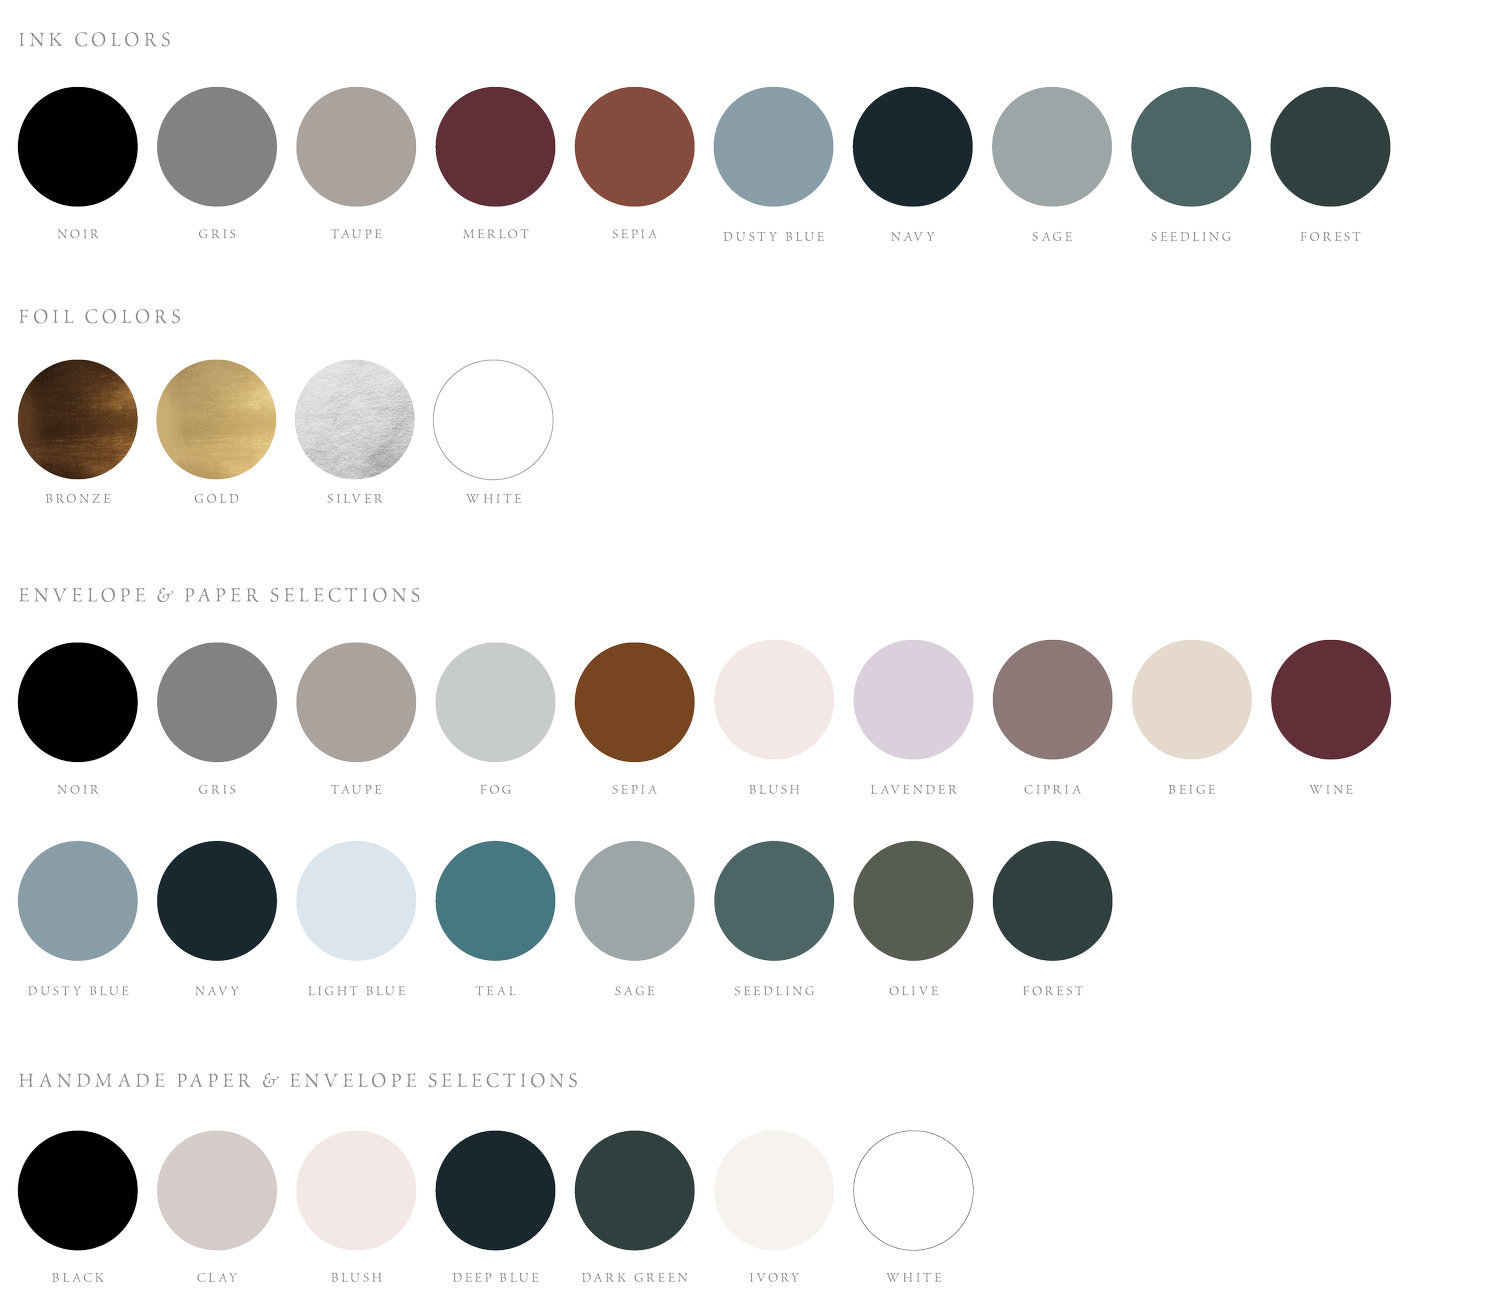Choose the Teal paper swatch
Screen dimensions: 1500x1313
click(495, 900)
